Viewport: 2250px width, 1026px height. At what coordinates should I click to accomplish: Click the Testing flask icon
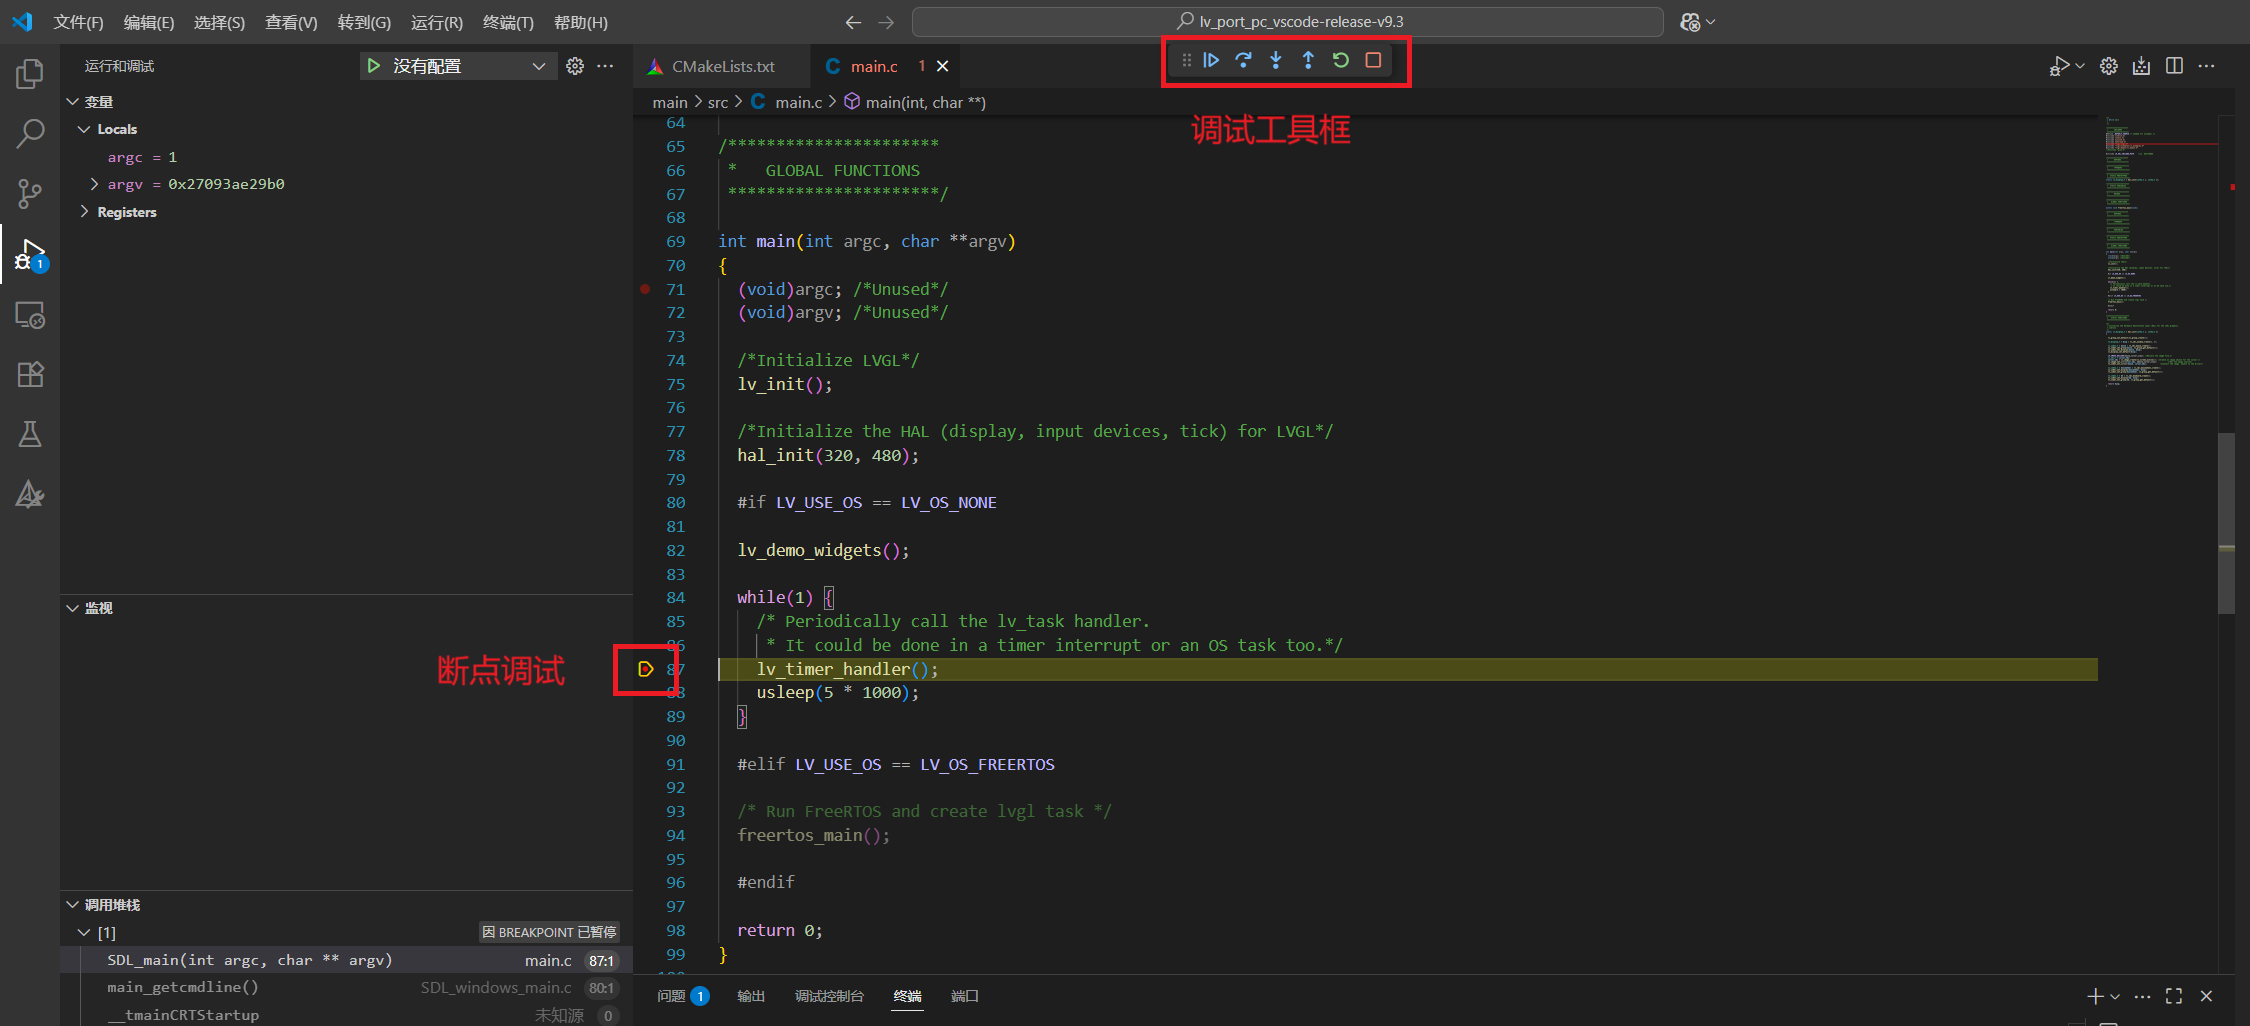pos(29,434)
